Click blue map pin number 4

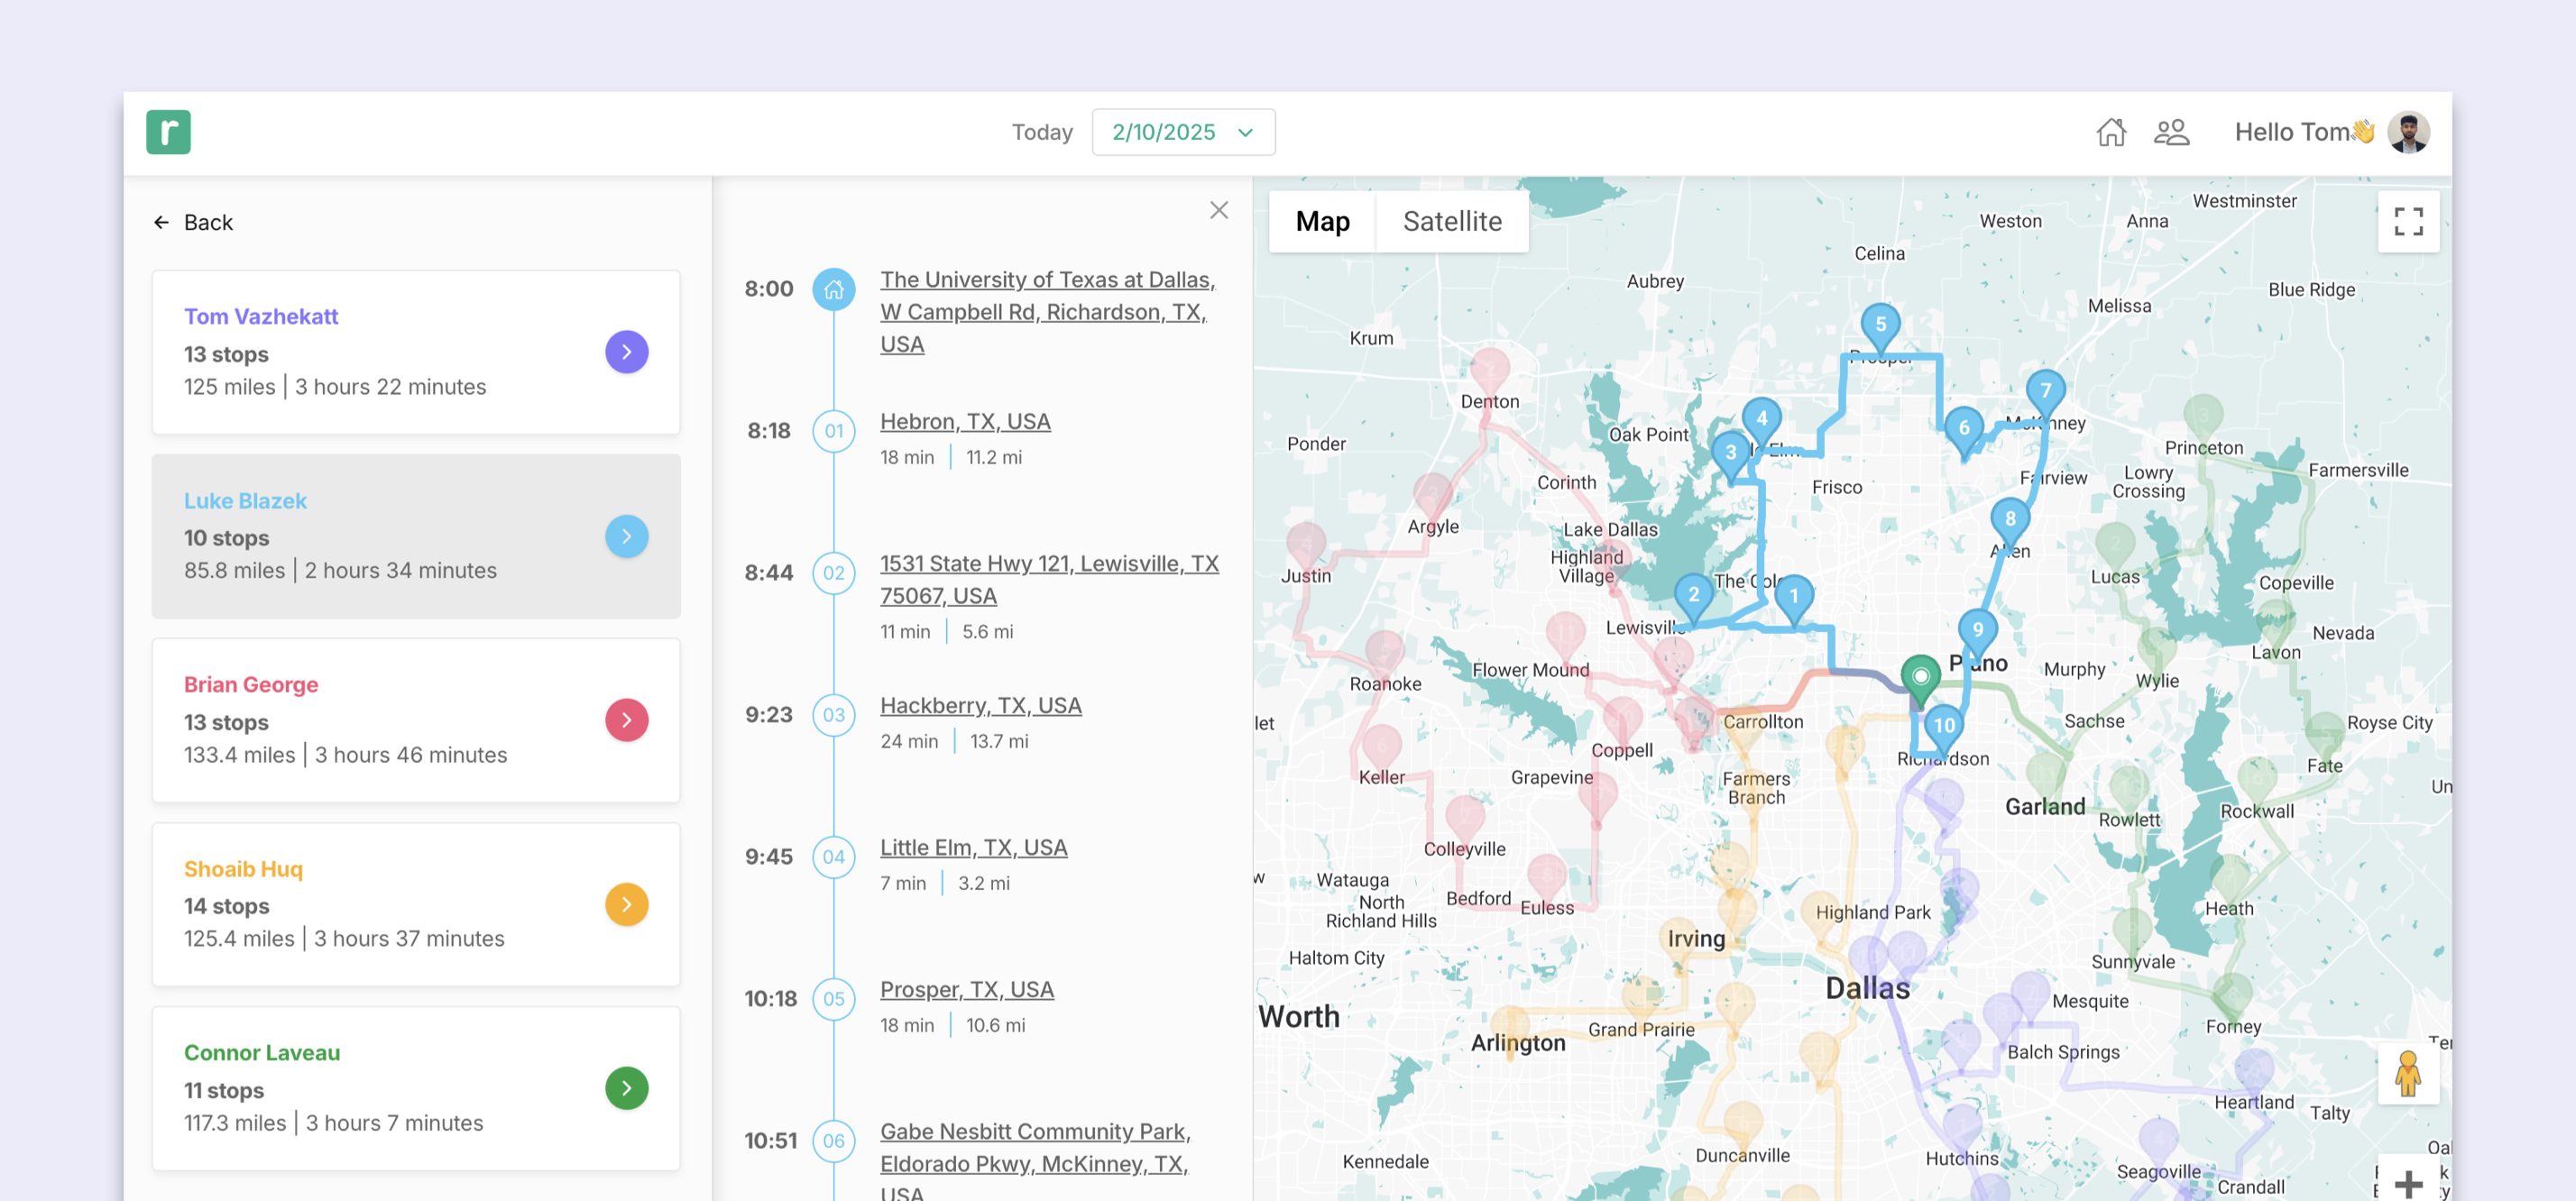[1761, 421]
